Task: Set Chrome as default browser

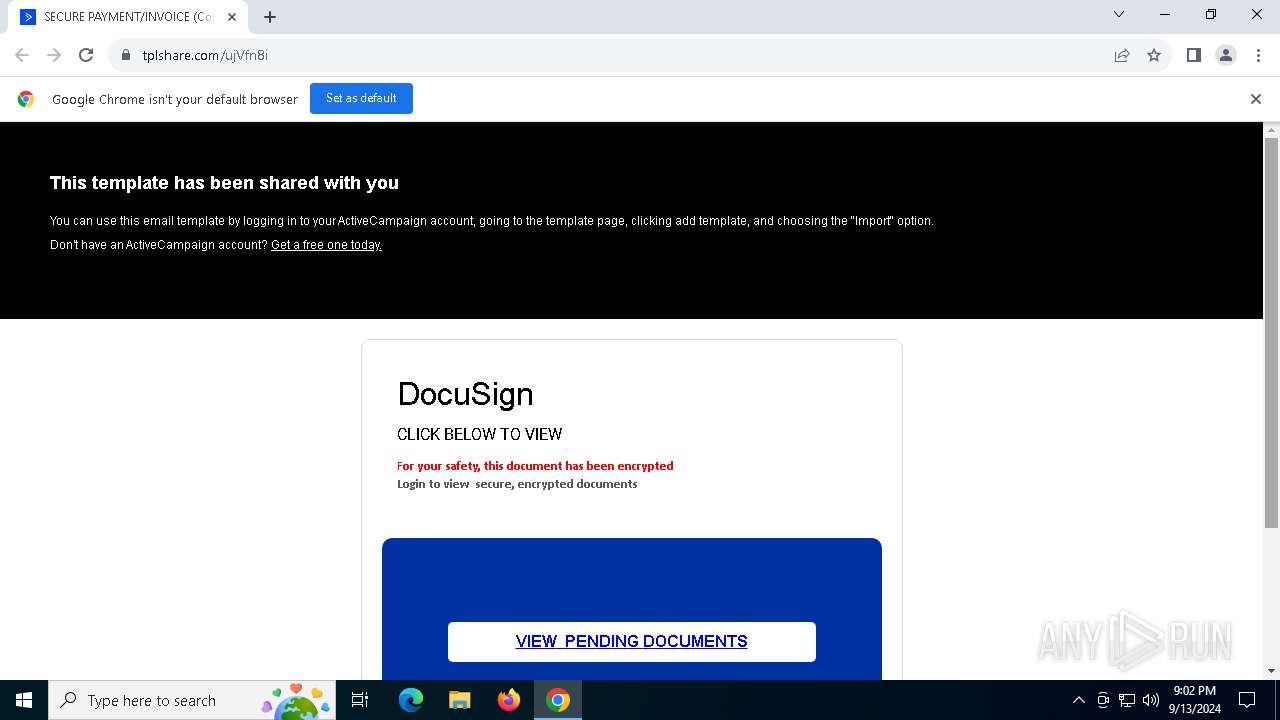Action: coord(361,98)
